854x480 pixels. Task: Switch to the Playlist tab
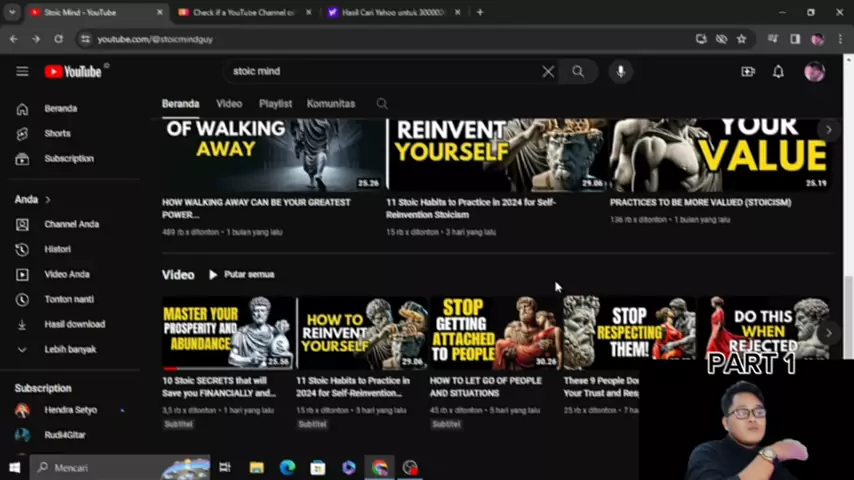(275, 104)
